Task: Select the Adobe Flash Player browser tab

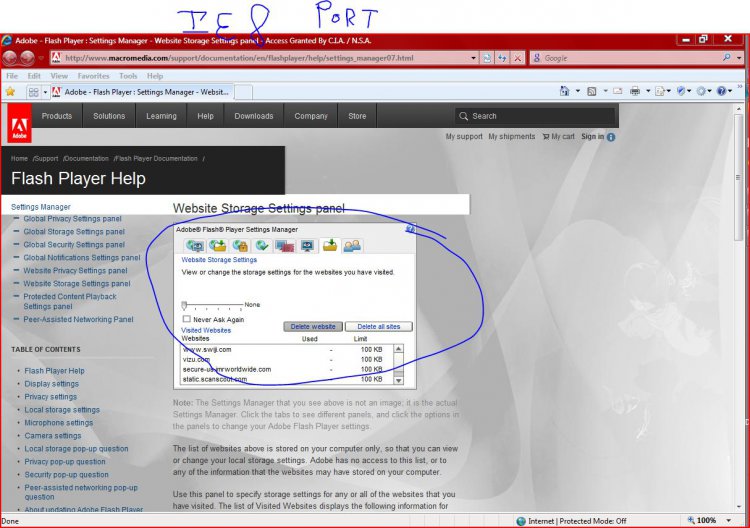Action: click(142, 92)
